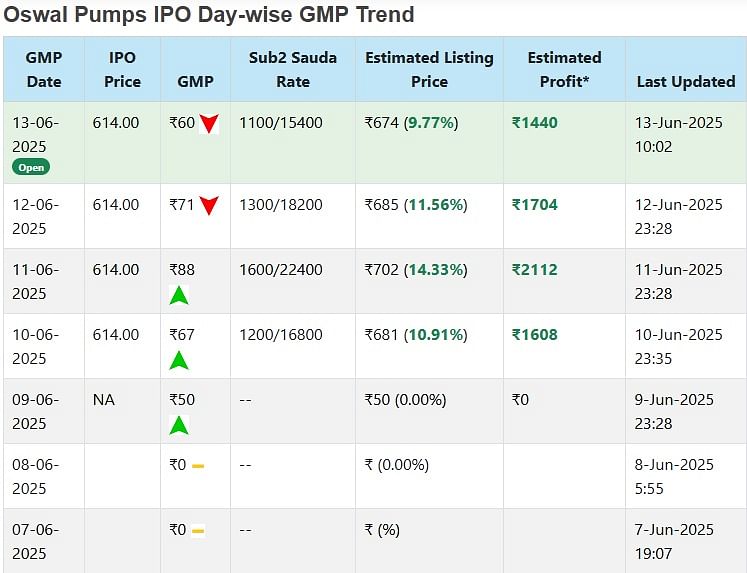The height and width of the screenshot is (573, 747).
Task: Select the Estimated Profit* header
Action: tap(565, 70)
